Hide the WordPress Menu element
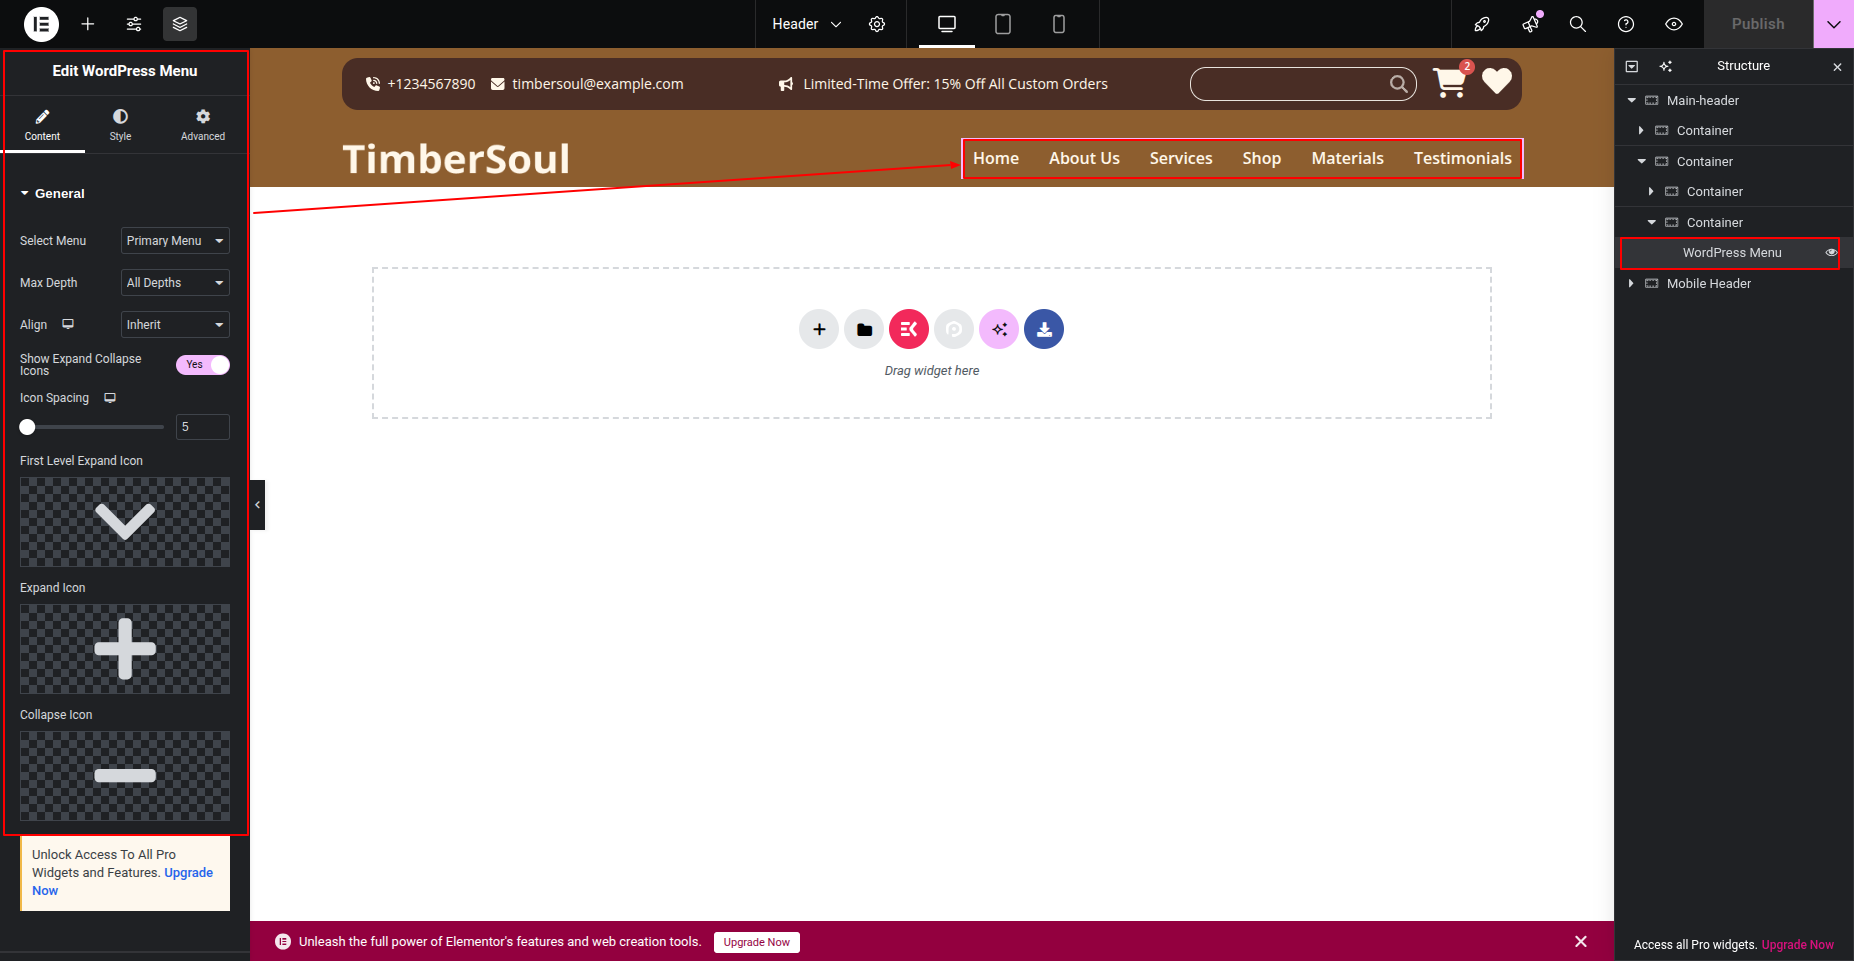Image resolution: width=1854 pixels, height=961 pixels. [1831, 253]
